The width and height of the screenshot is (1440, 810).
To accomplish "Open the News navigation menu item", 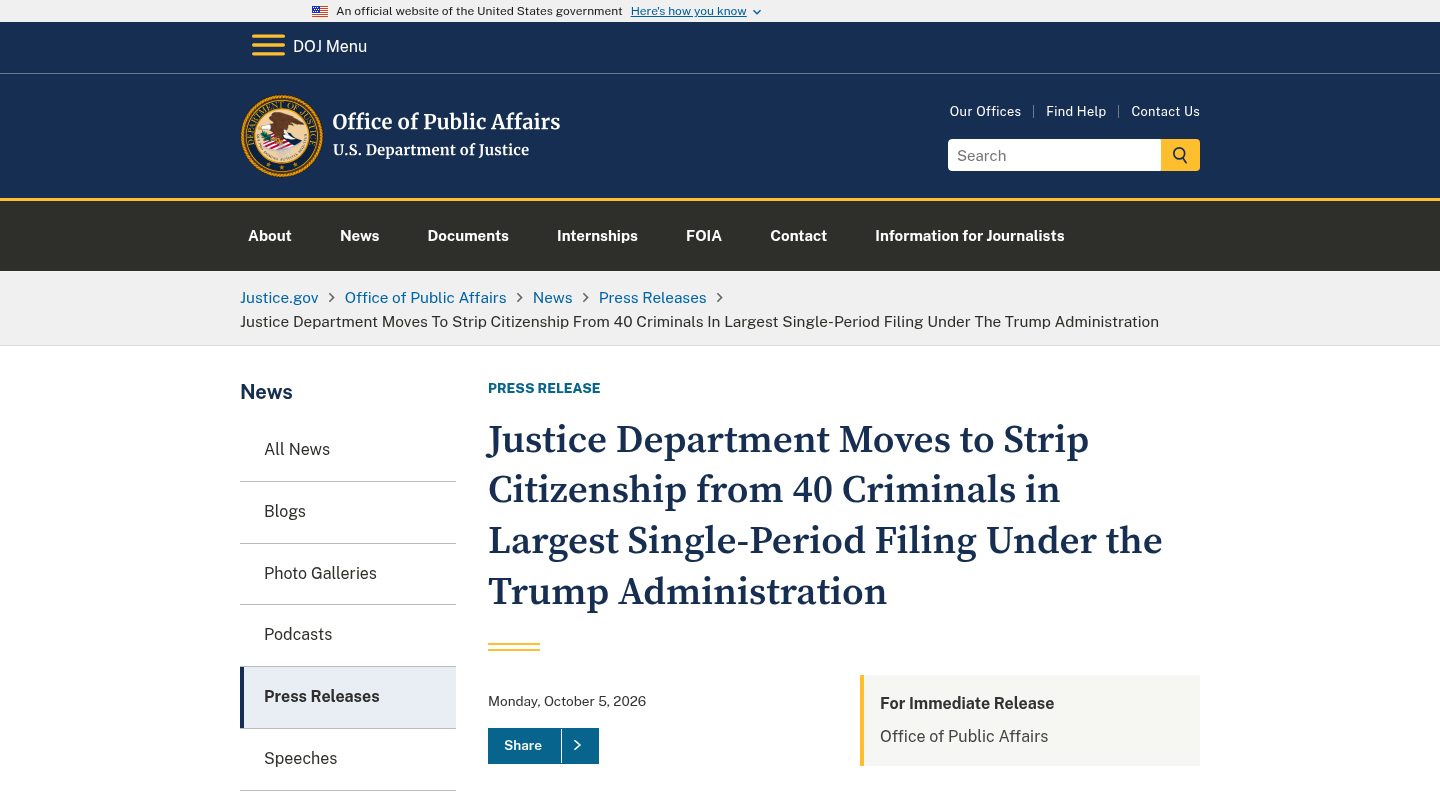I will (360, 236).
